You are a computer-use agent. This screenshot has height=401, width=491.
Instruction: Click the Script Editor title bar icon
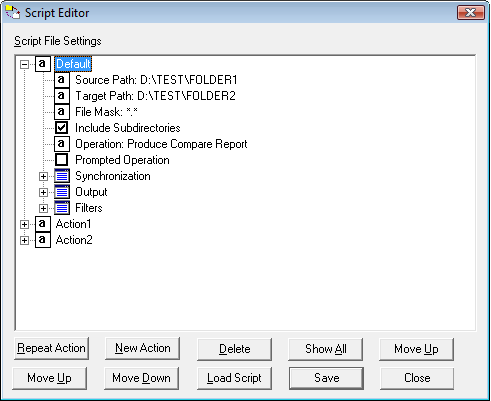tap(13, 12)
